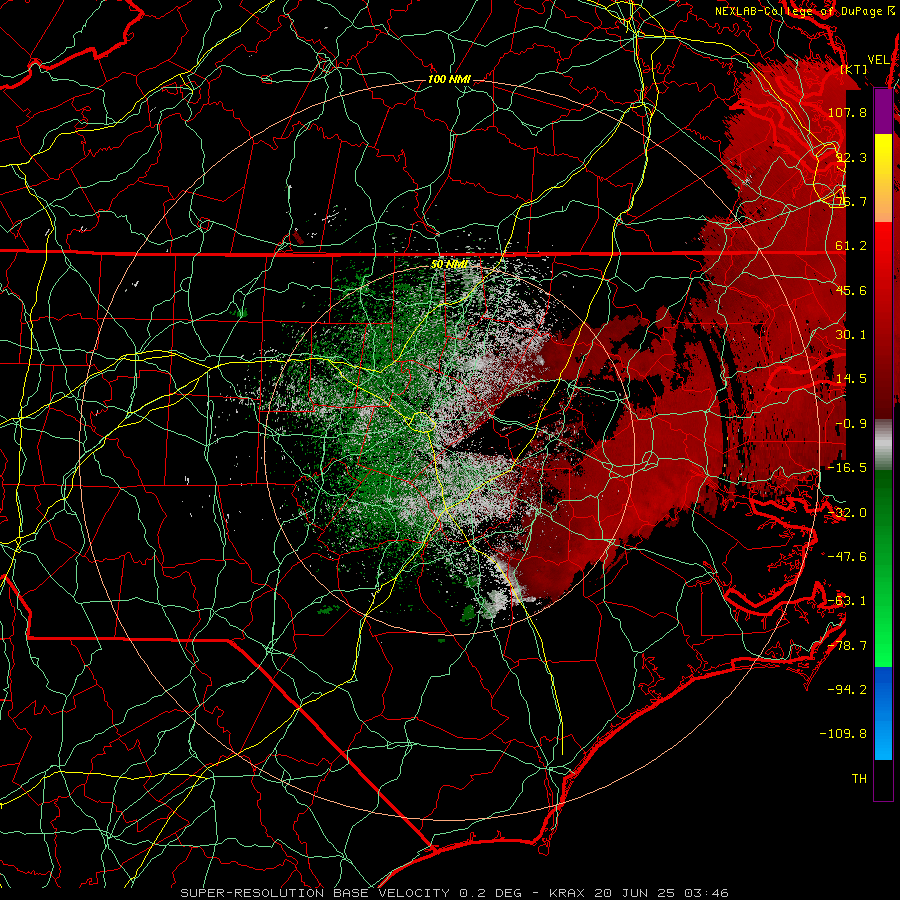
Task: Click the SUPER-RESOLUTION BASE VELOCITY caption text
Action: (x=315, y=893)
